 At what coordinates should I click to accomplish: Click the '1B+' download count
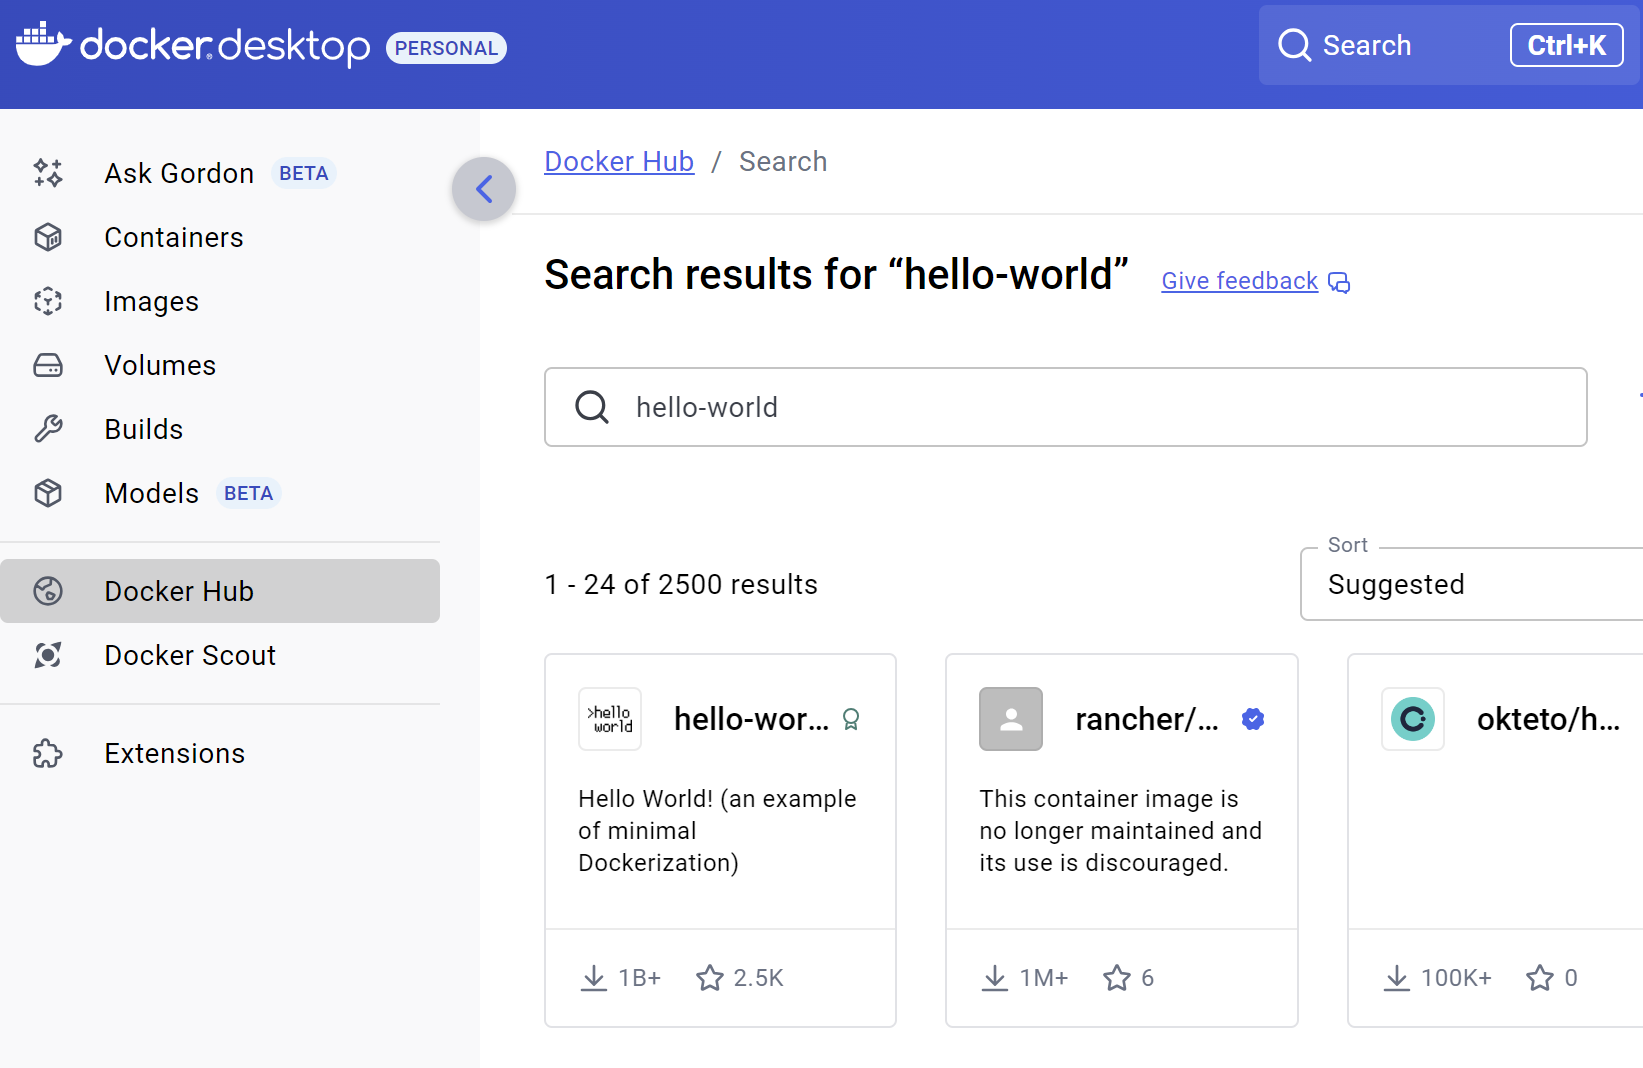(x=640, y=978)
